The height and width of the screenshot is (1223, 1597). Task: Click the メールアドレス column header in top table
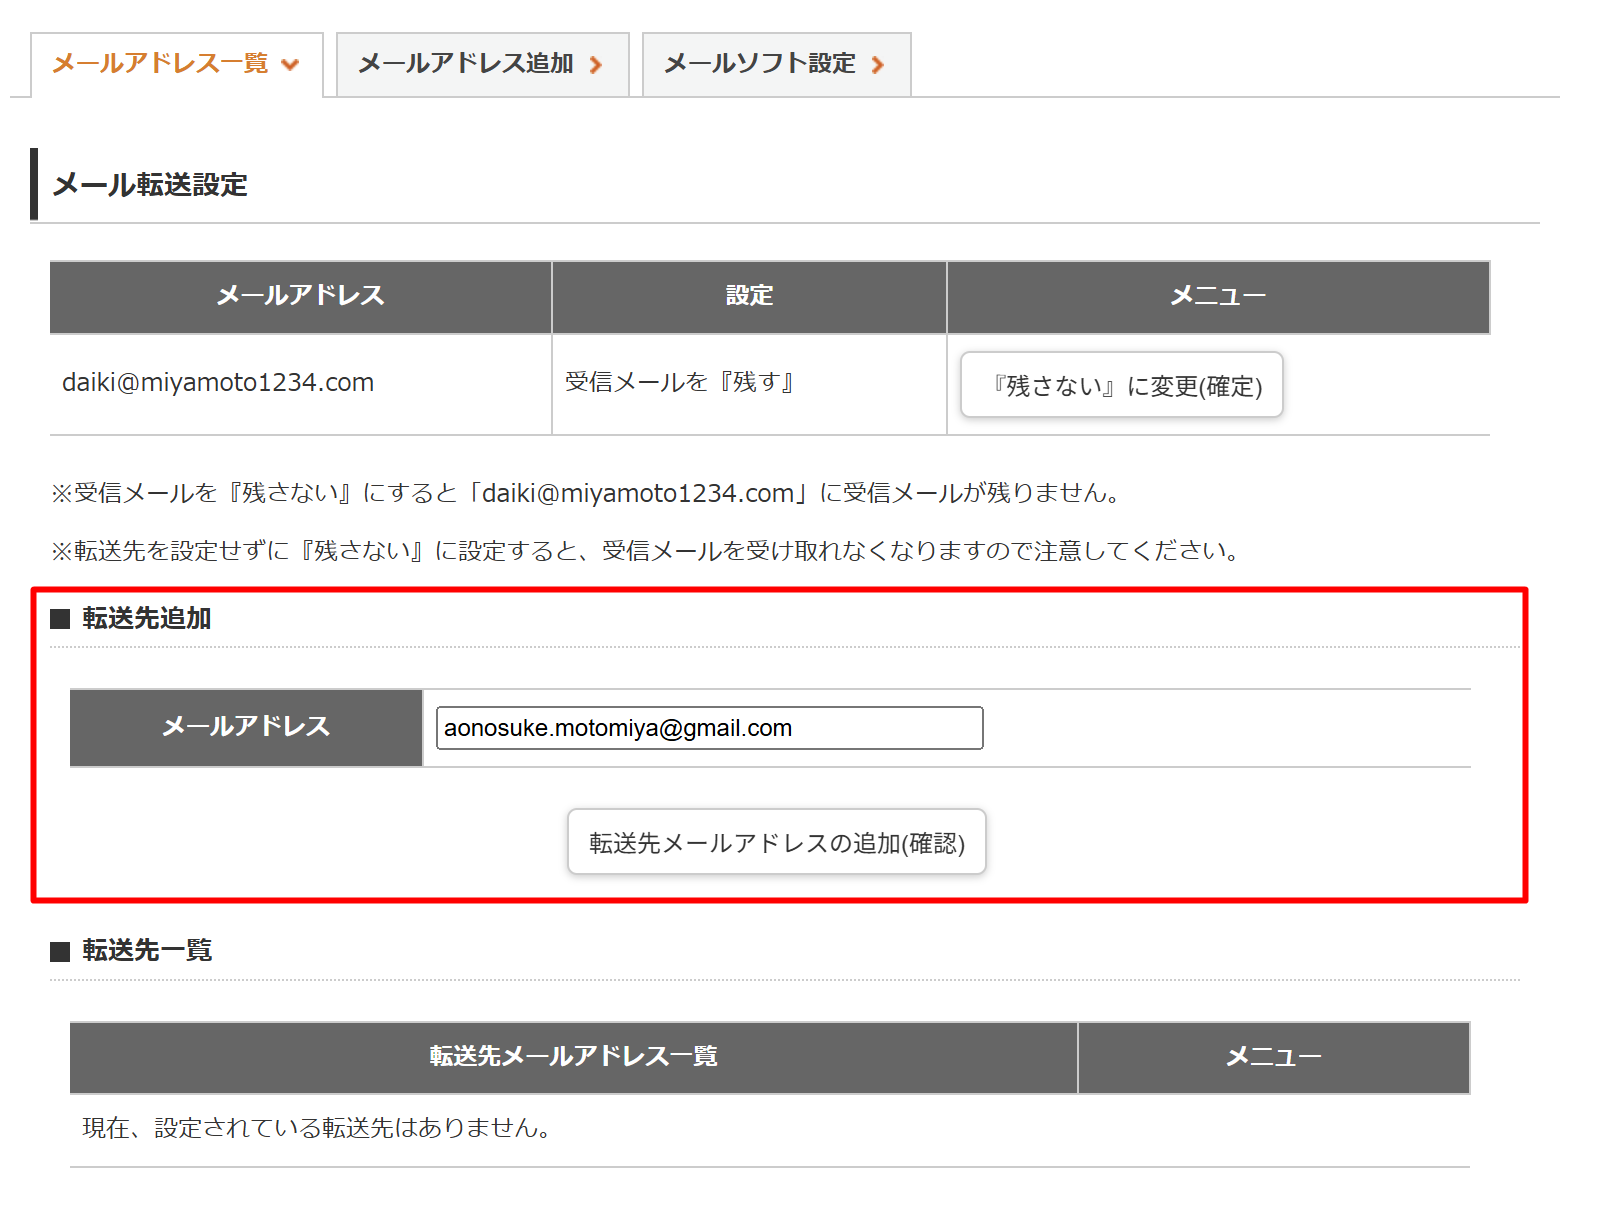300,296
